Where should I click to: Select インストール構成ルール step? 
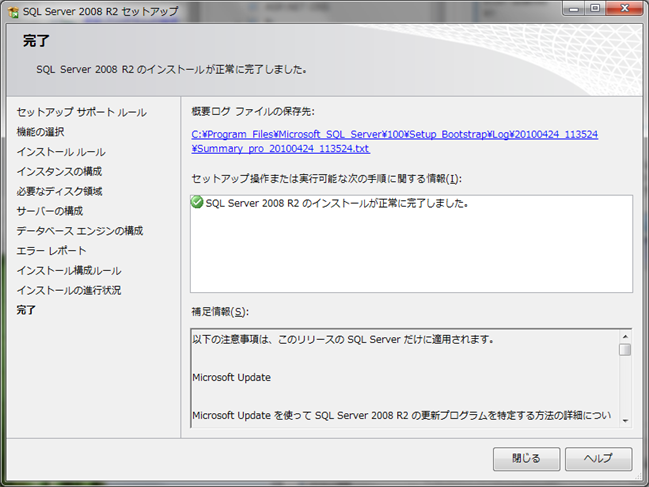click(x=69, y=271)
